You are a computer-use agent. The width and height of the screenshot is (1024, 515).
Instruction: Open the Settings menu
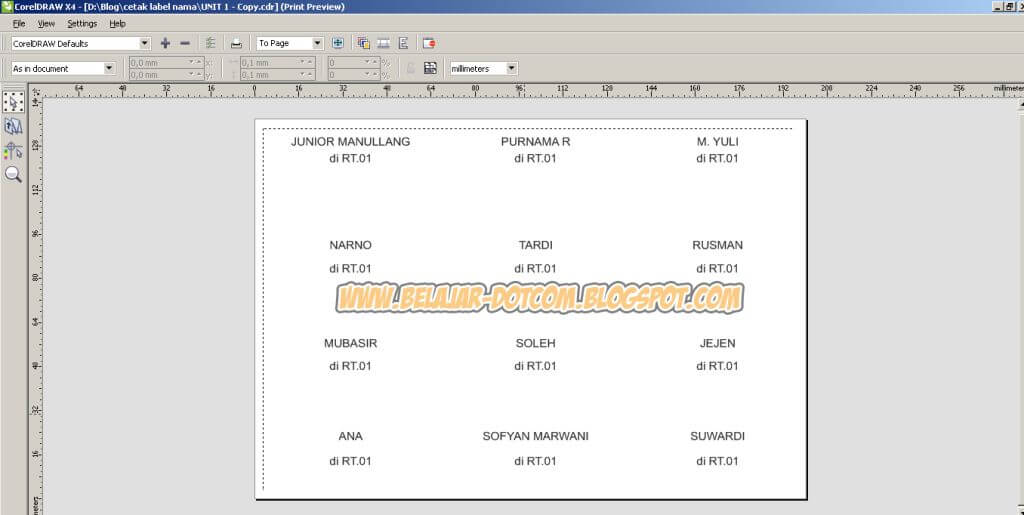tap(82, 23)
